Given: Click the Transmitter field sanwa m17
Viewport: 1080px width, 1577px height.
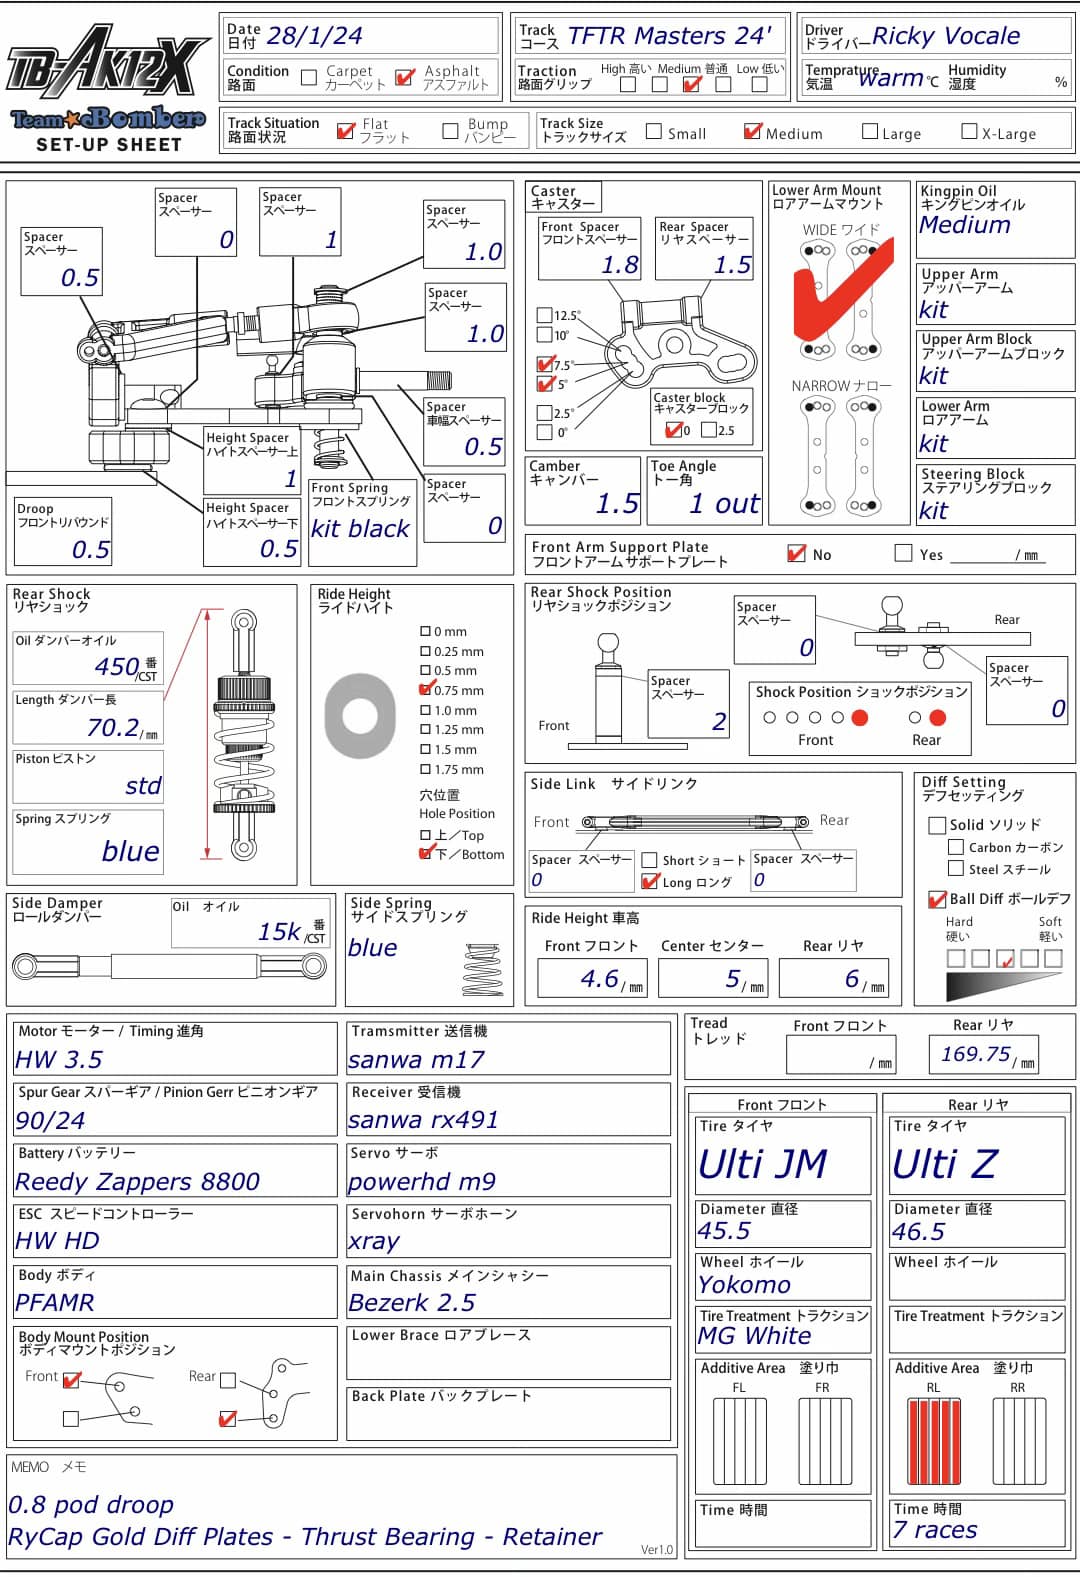Looking at the screenshot, I should click(x=508, y=1048).
